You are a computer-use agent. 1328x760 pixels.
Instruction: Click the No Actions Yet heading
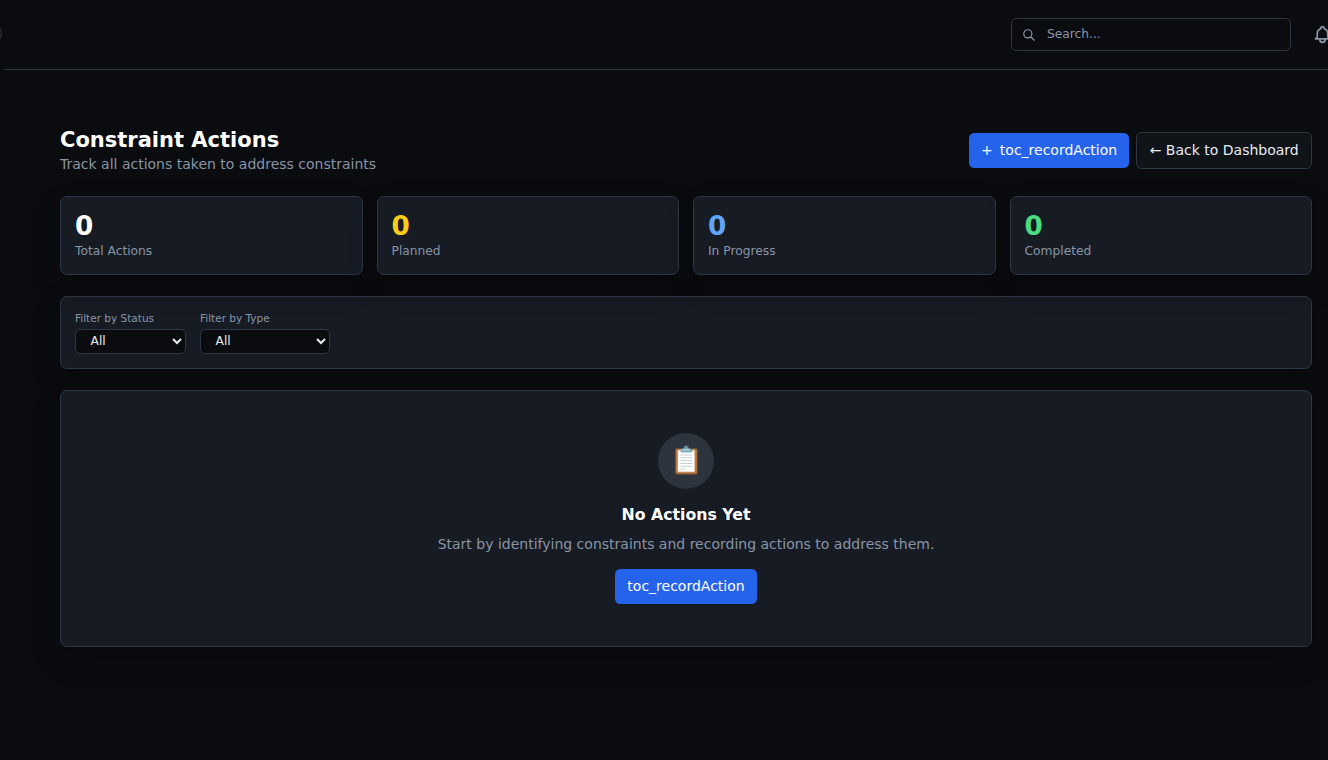click(686, 514)
